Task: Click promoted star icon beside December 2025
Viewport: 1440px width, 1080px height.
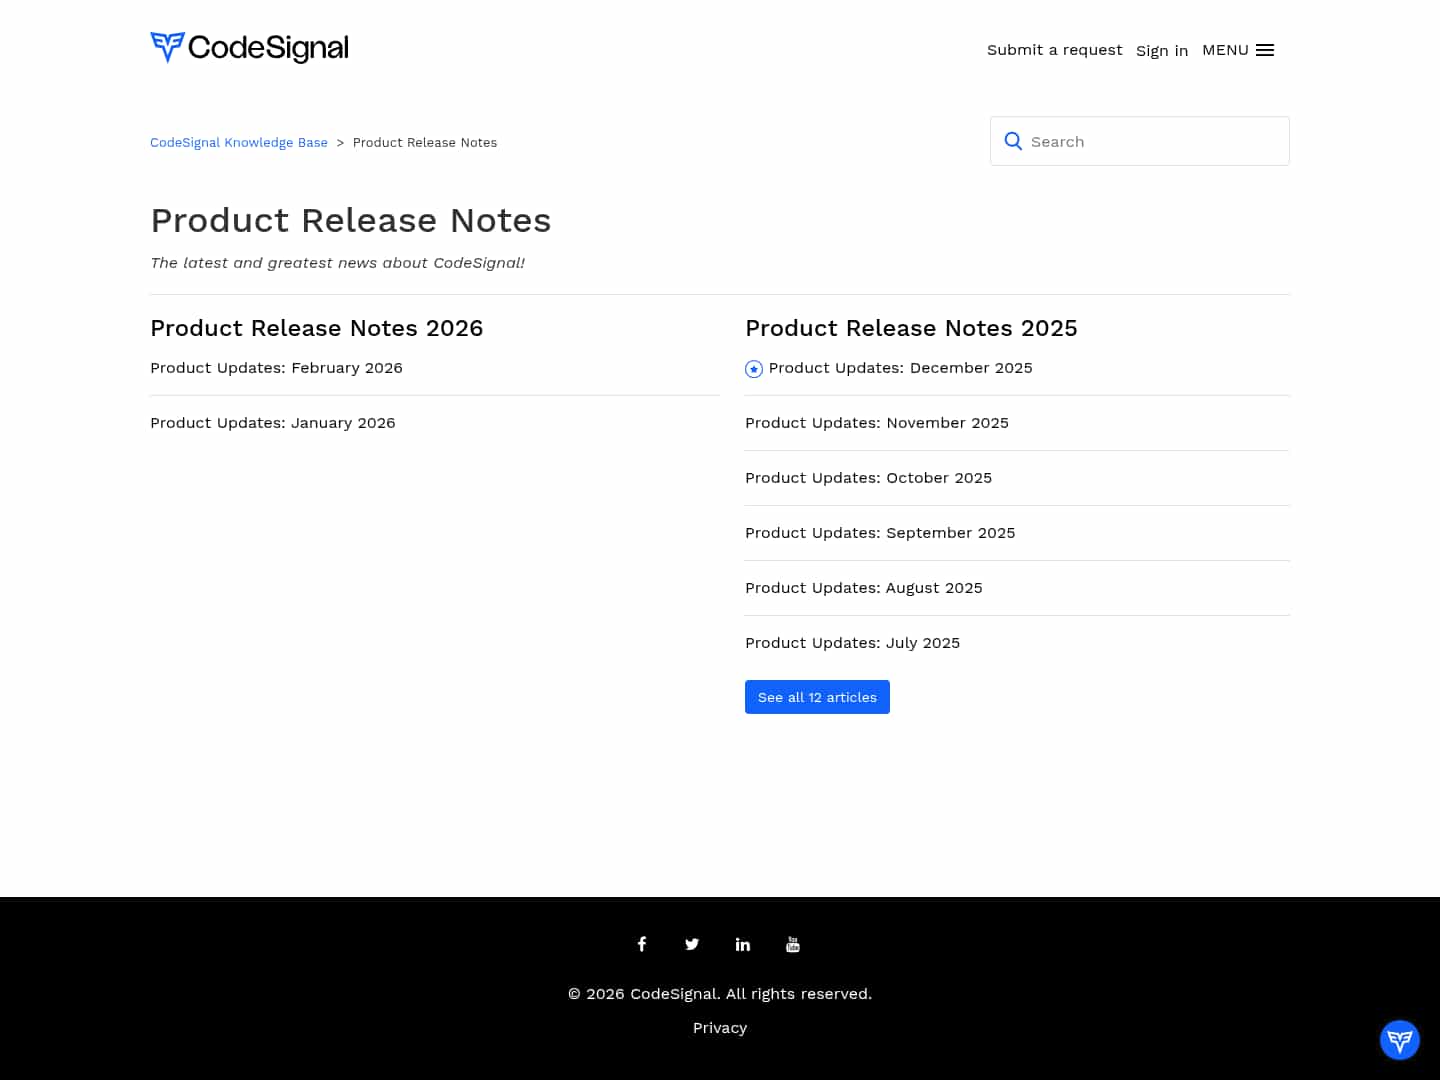Action: (x=754, y=369)
